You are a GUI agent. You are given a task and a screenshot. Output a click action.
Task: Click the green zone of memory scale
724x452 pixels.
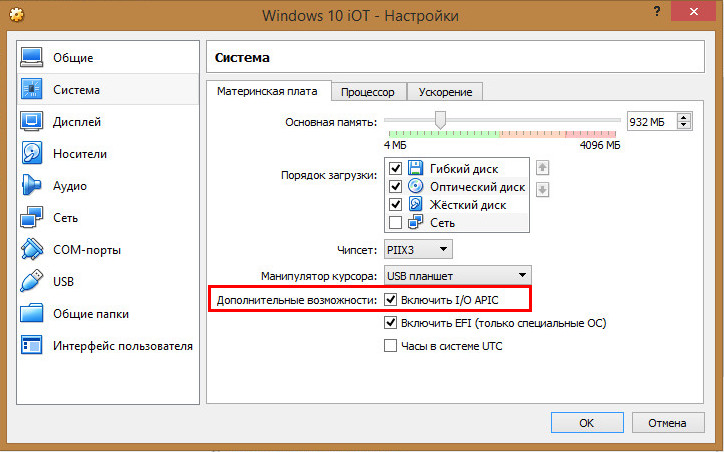coord(444,134)
